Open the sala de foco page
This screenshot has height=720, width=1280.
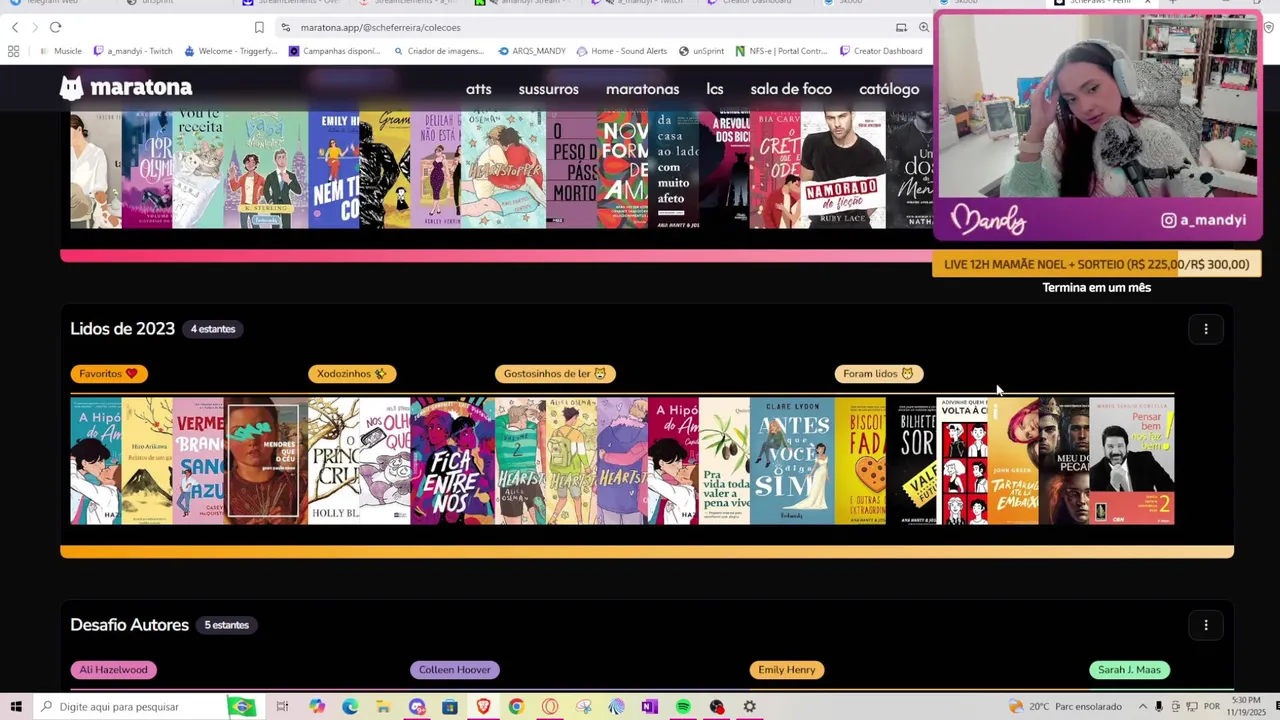[791, 89]
